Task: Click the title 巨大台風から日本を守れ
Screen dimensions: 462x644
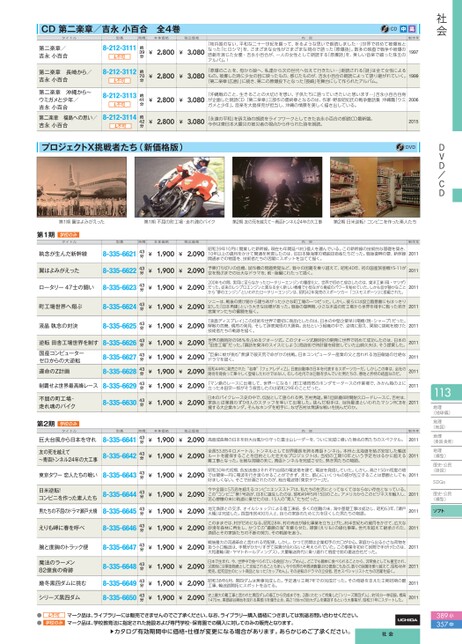Action: [x=67, y=439]
